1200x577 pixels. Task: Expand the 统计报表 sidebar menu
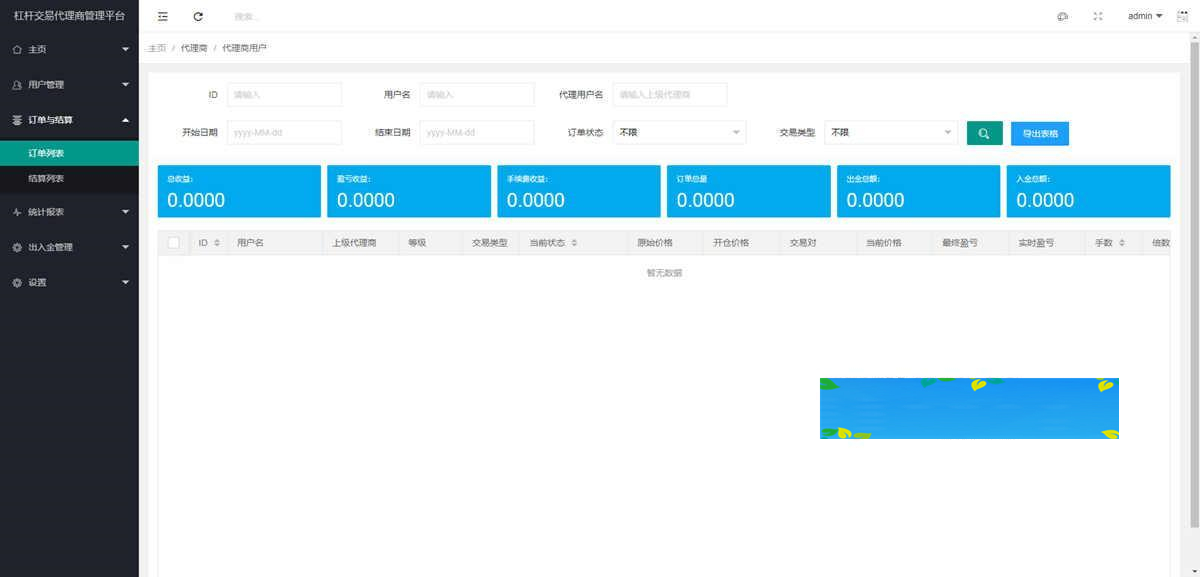[x=69, y=212]
